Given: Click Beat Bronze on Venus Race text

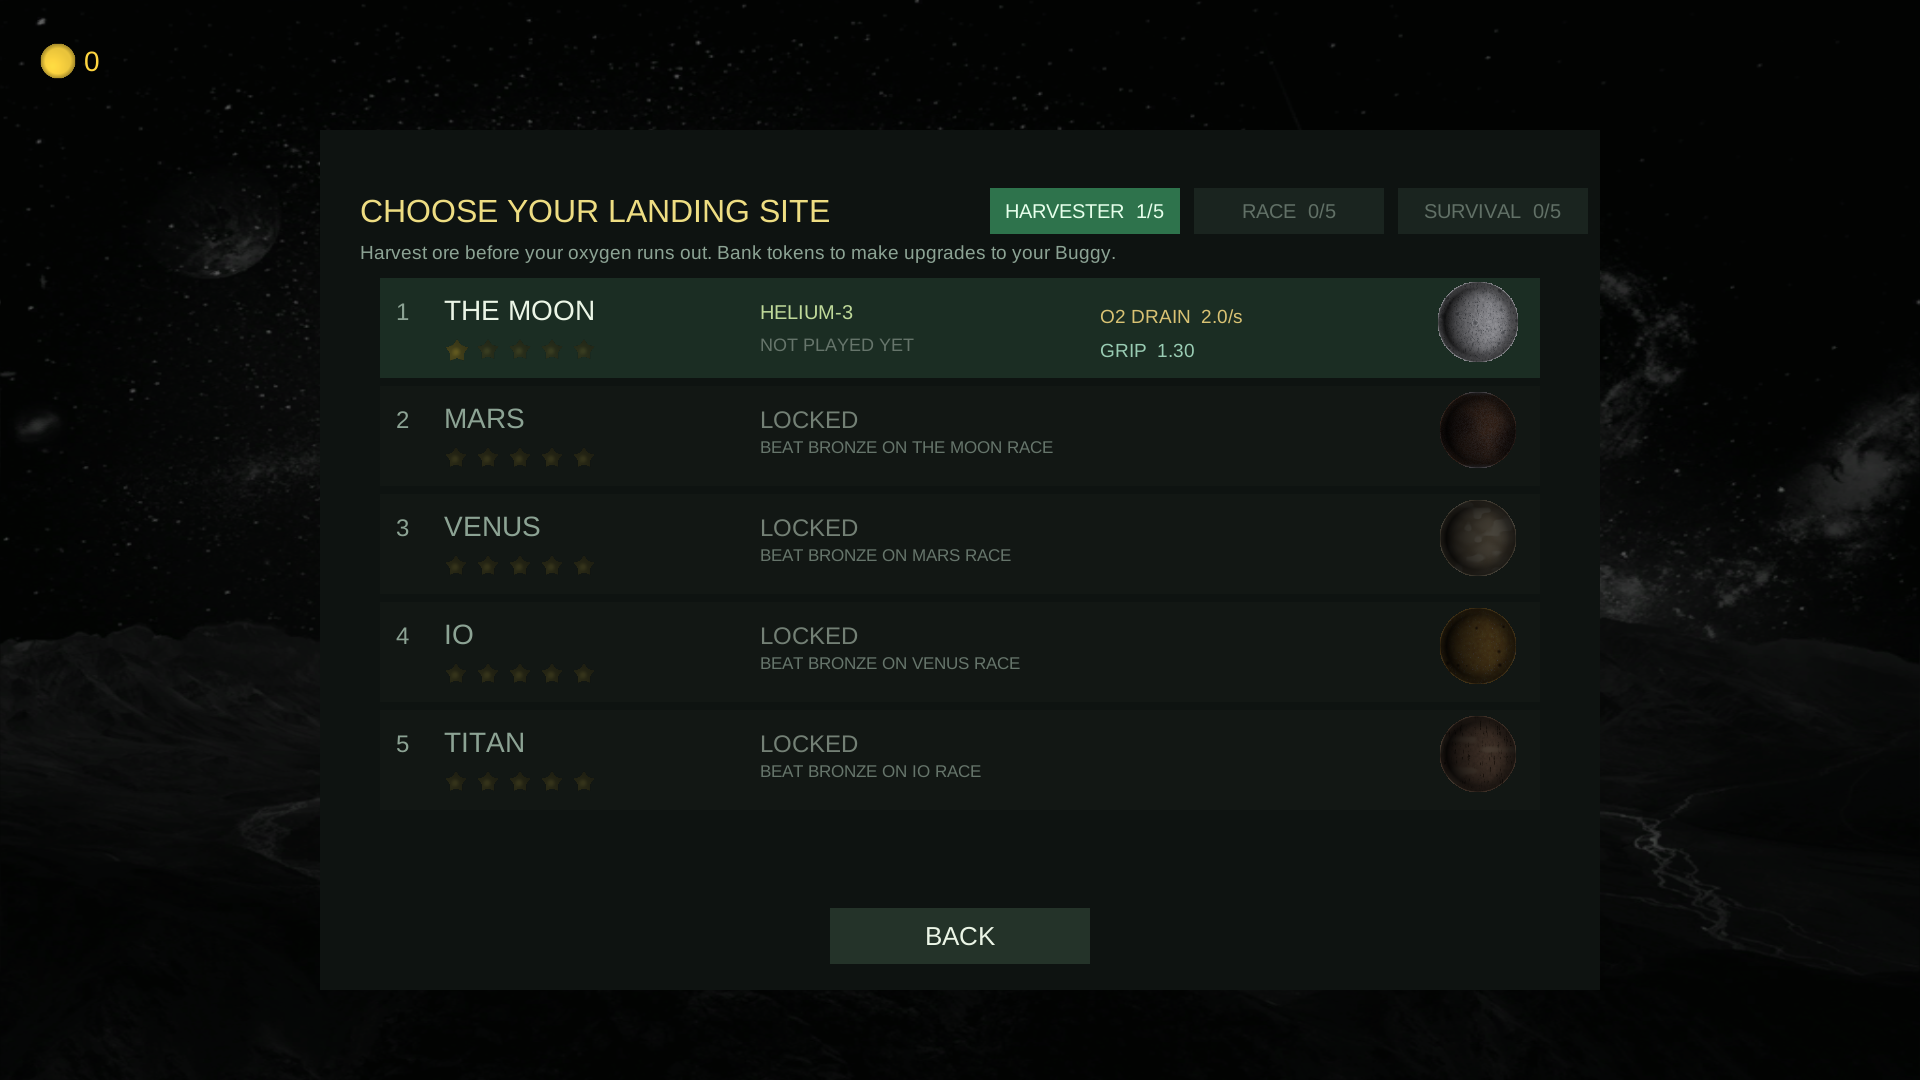Looking at the screenshot, I should click(890, 664).
